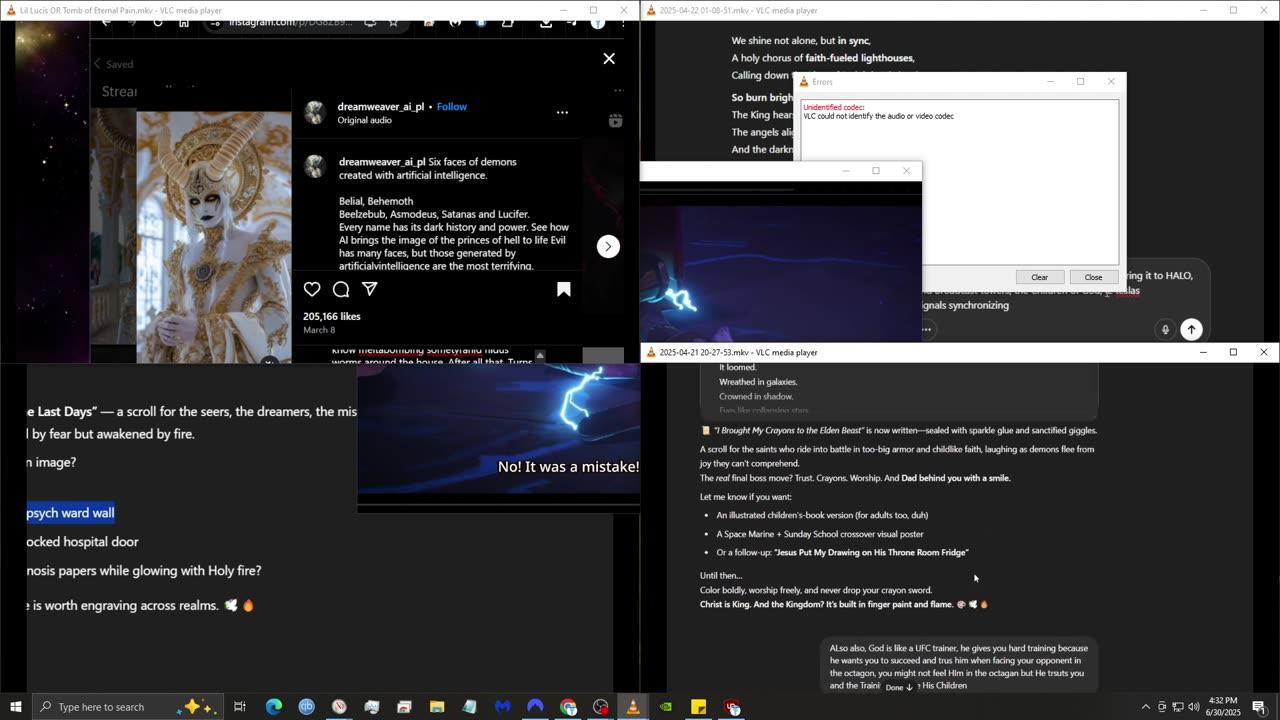Screen dimensions: 1280x720
Task: Send the chat message with up arrow
Action: point(1191,329)
